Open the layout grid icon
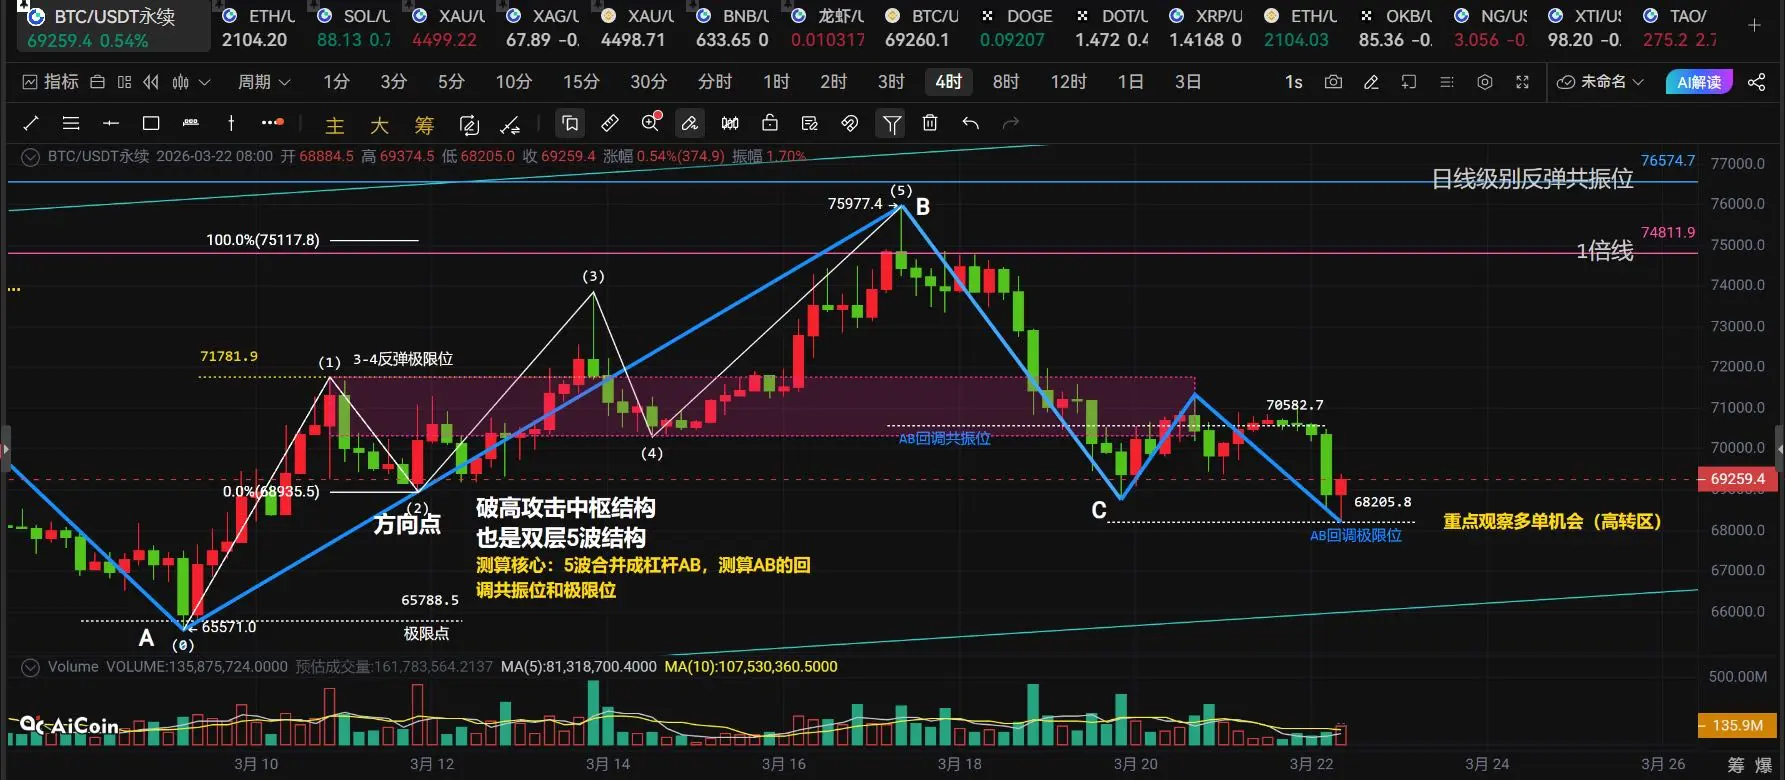The image size is (1785, 780). [124, 82]
